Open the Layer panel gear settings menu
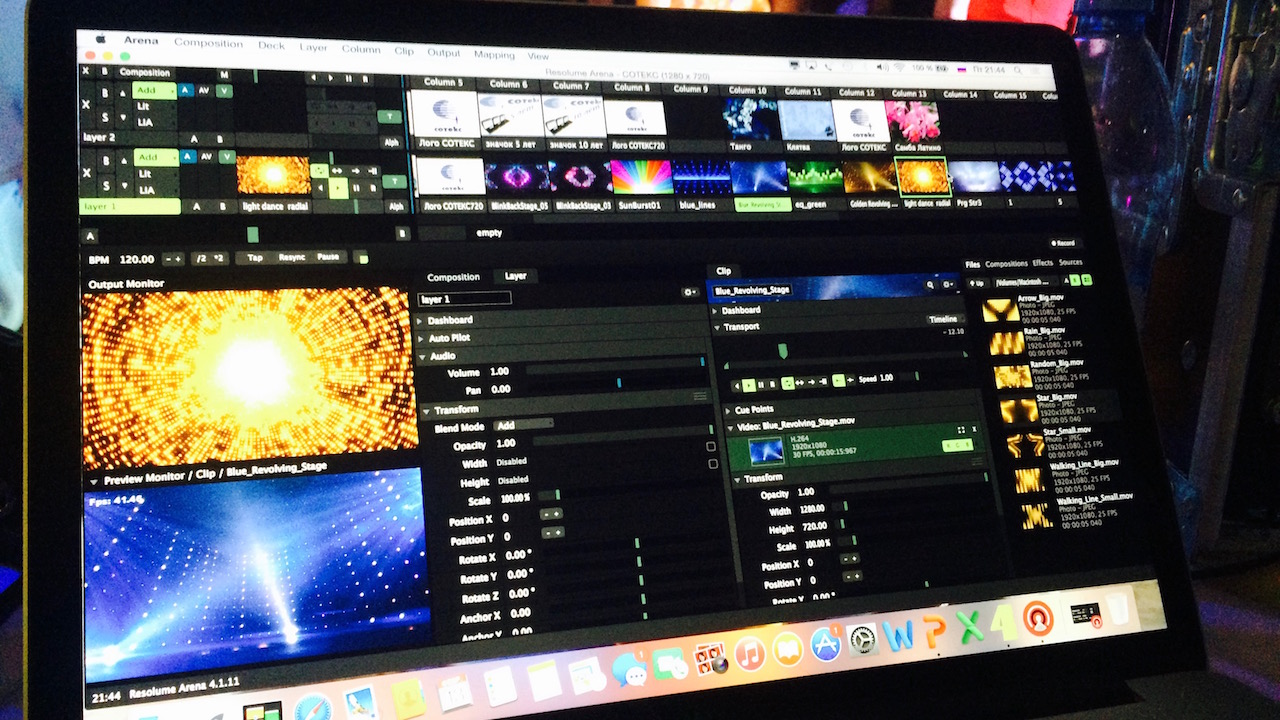1280x720 pixels. tap(689, 292)
